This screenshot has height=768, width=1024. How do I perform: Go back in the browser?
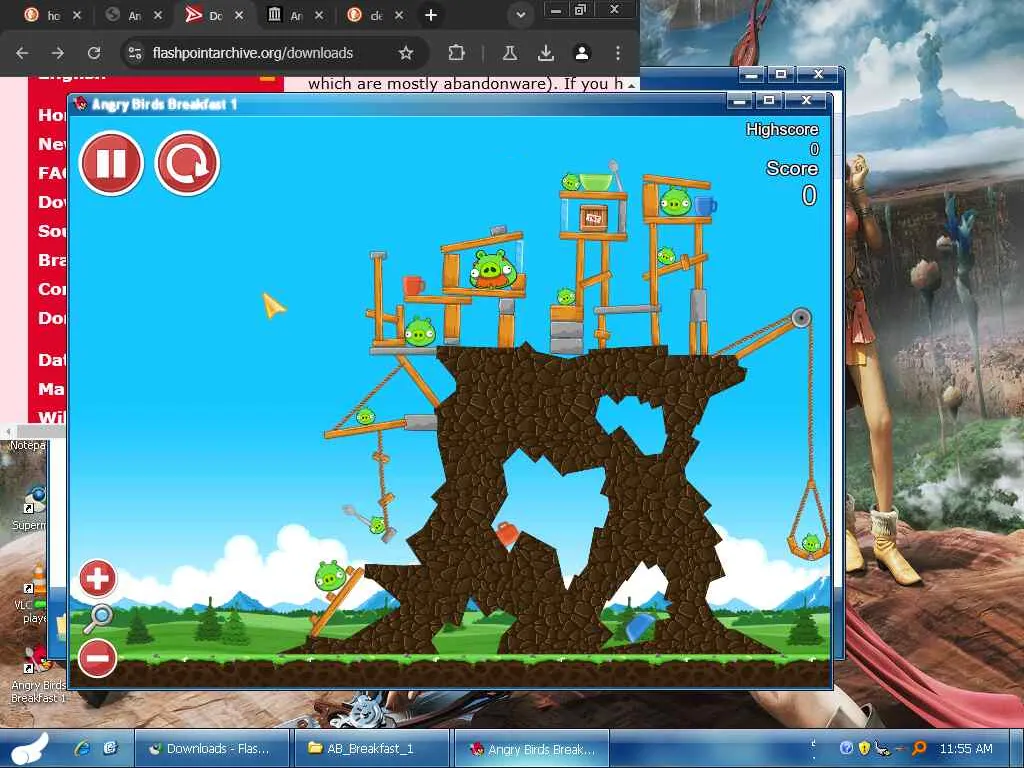[22, 53]
